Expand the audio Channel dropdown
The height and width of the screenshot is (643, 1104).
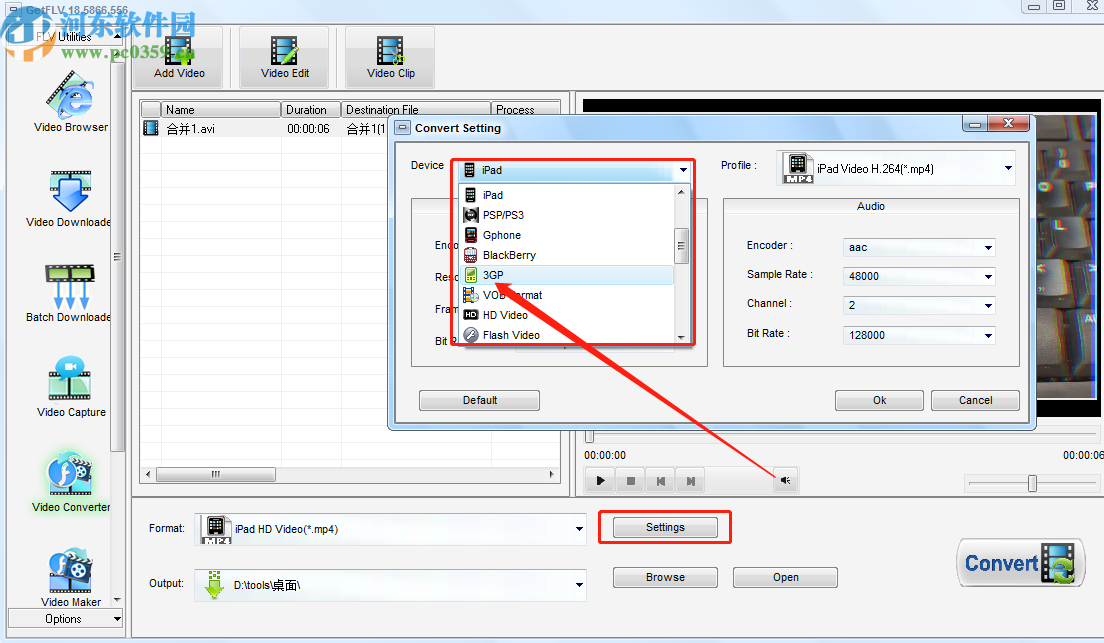coord(988,305)
